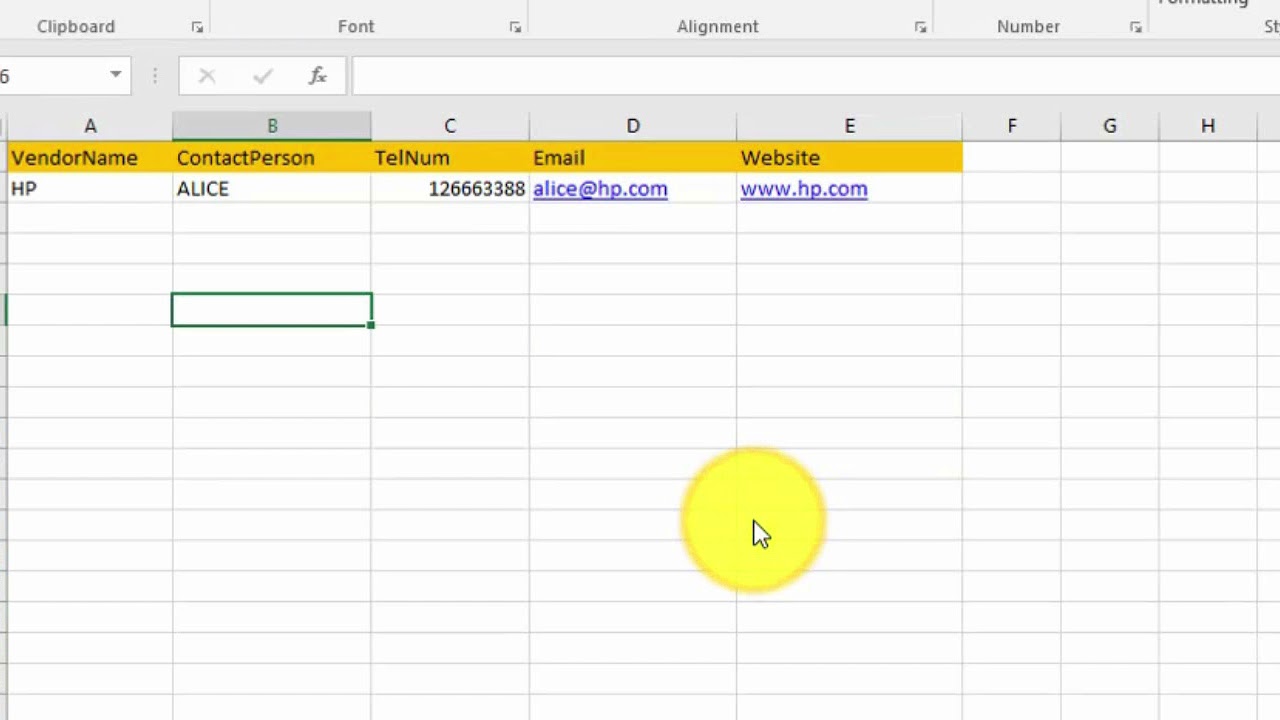Select the TelNum header cell

[x=450, y=158]
